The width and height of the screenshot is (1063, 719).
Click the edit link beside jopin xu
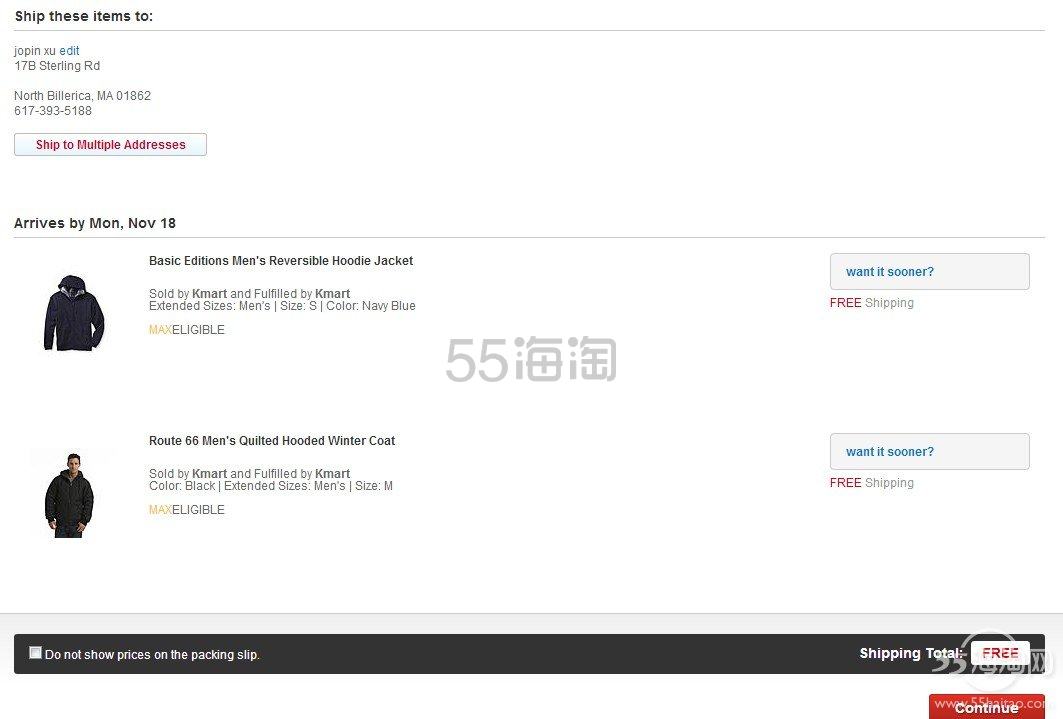point(69,51)
